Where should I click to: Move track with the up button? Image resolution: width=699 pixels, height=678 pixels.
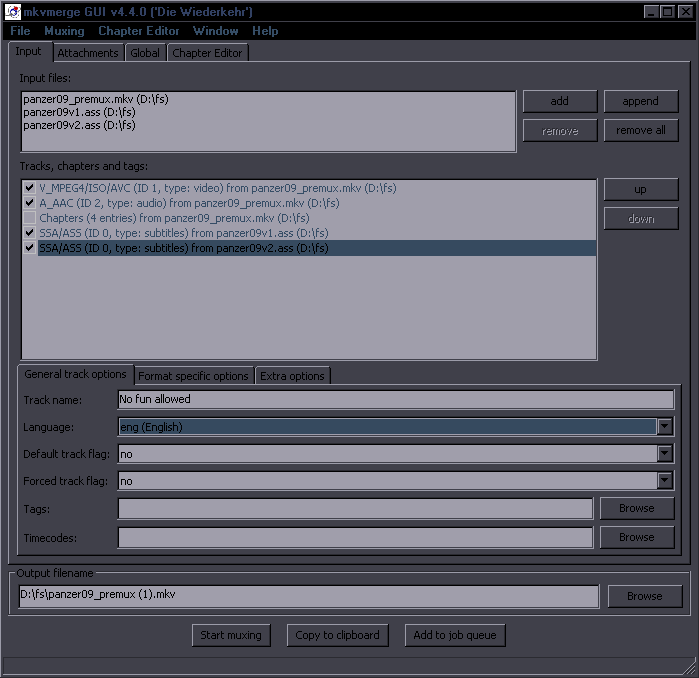point(641,189)
